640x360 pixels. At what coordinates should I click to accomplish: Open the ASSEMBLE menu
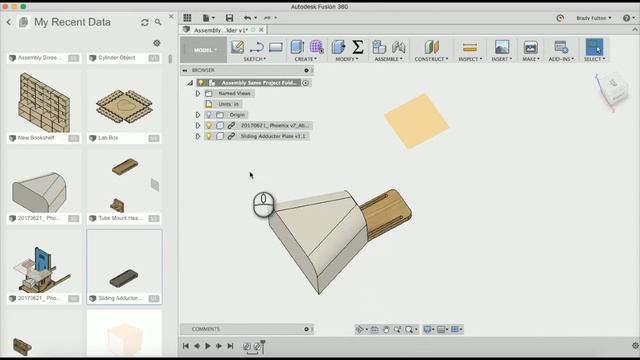[389, 59]
